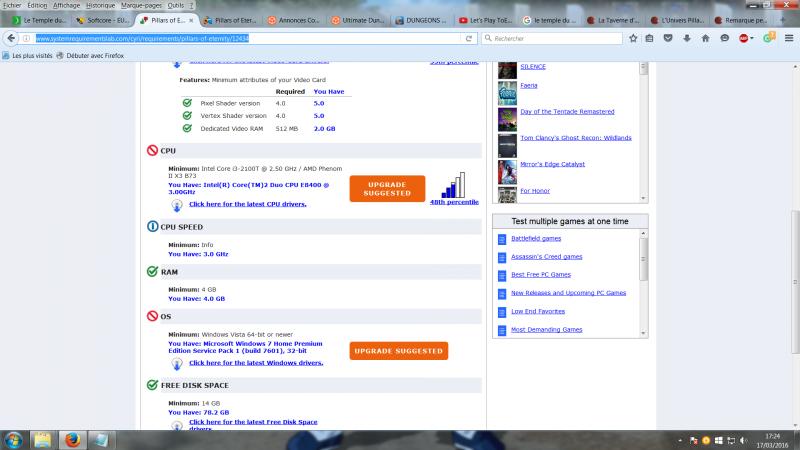
Task: Switch to the Softcore - EU... tab
Action: [x=104, y=20]
